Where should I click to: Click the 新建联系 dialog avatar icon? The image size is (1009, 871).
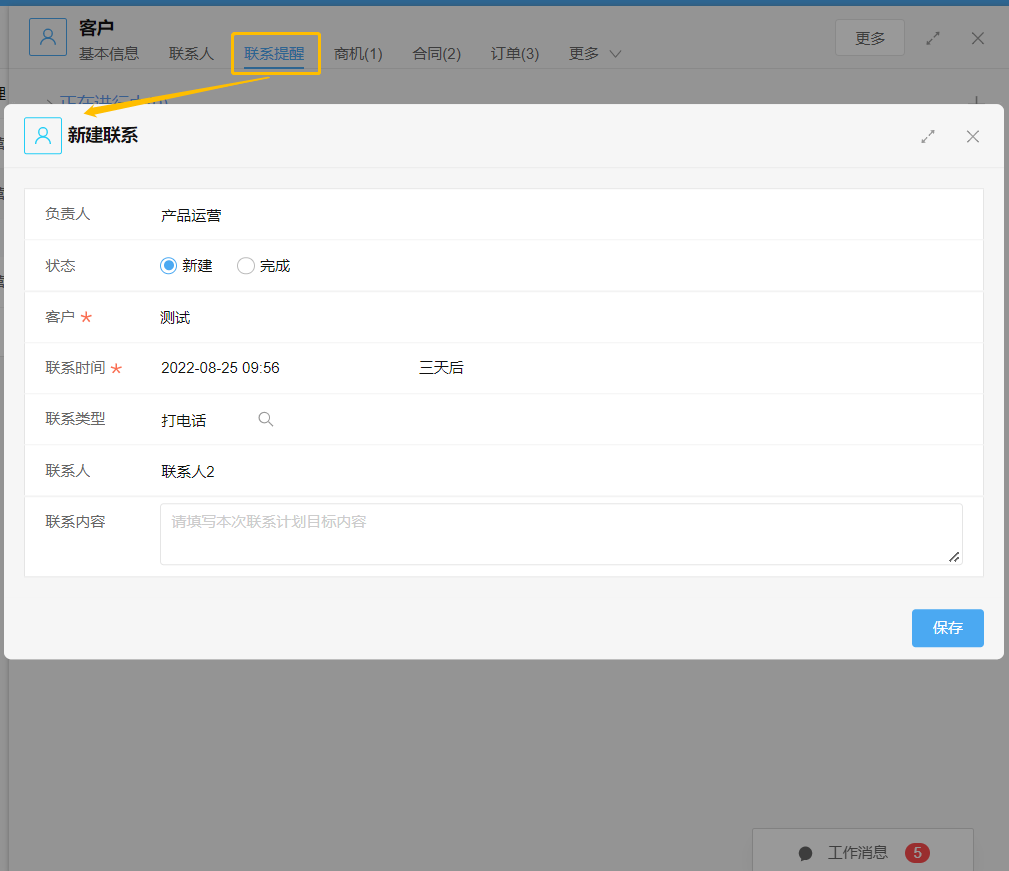[43, 136]
